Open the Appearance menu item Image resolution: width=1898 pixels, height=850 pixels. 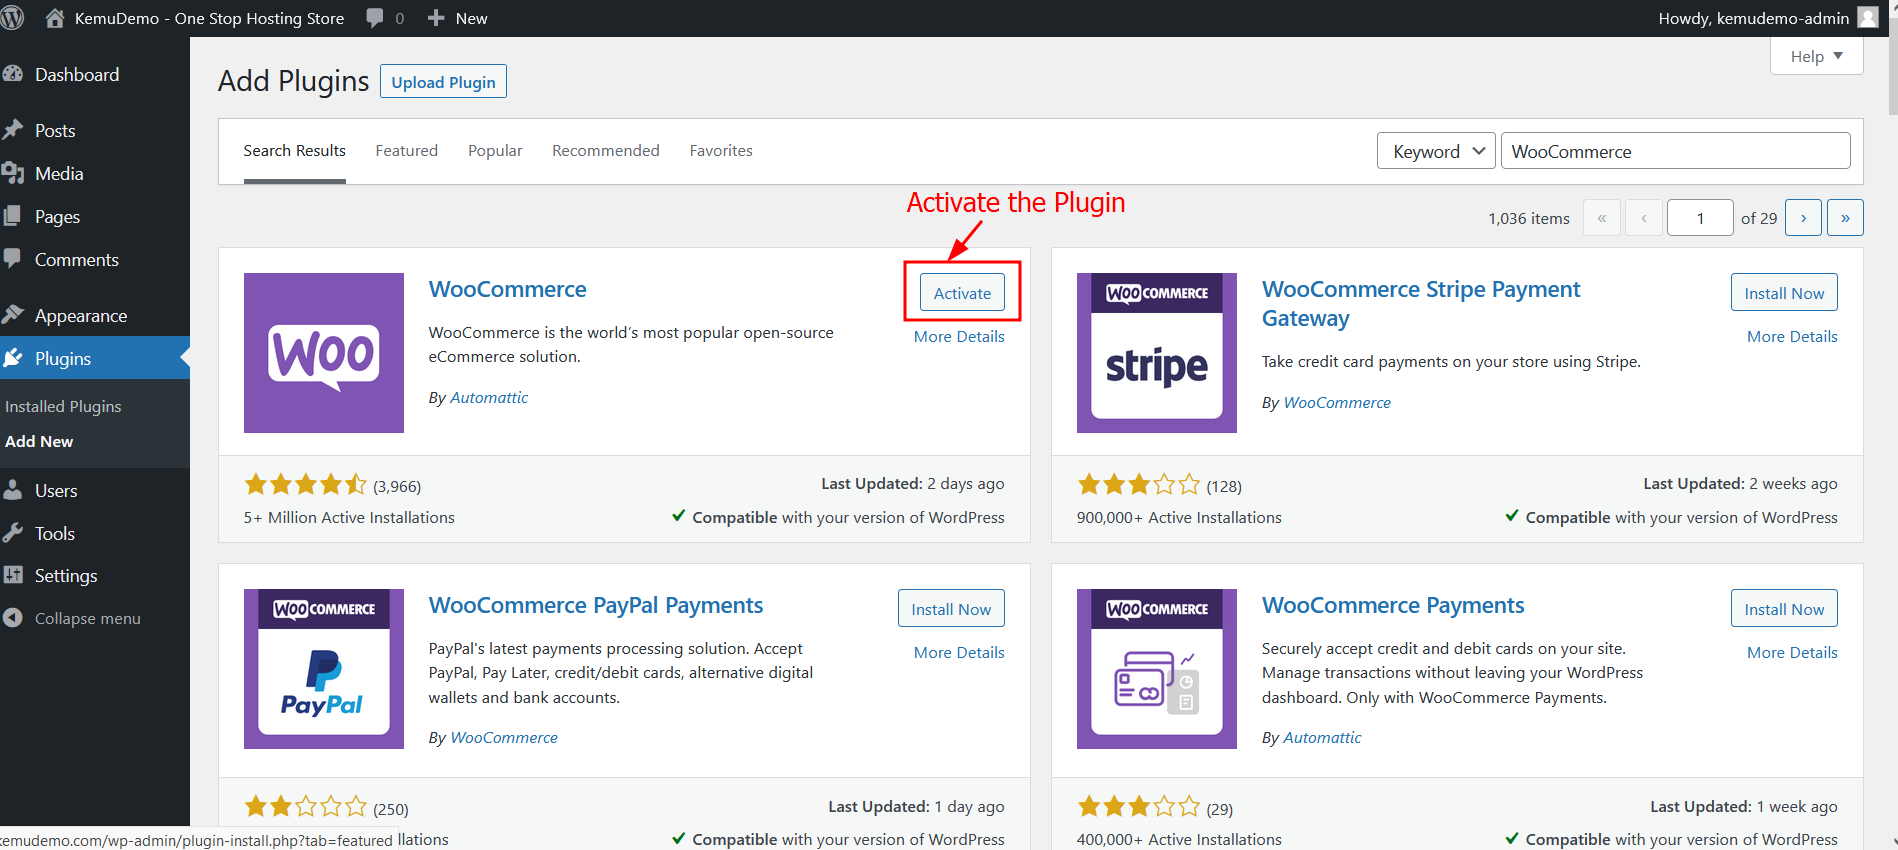81,315
